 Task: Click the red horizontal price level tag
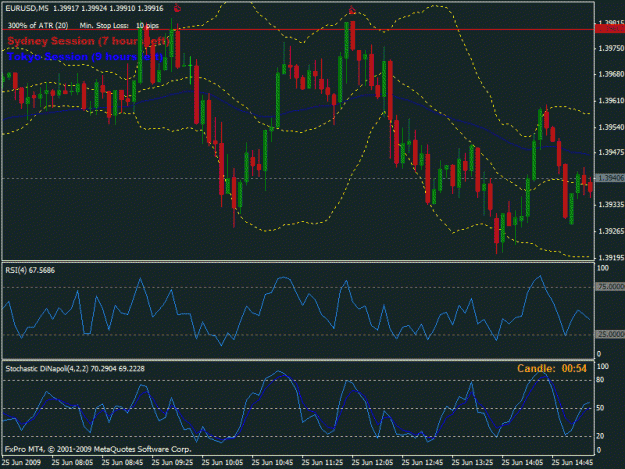tap(609, 29)
